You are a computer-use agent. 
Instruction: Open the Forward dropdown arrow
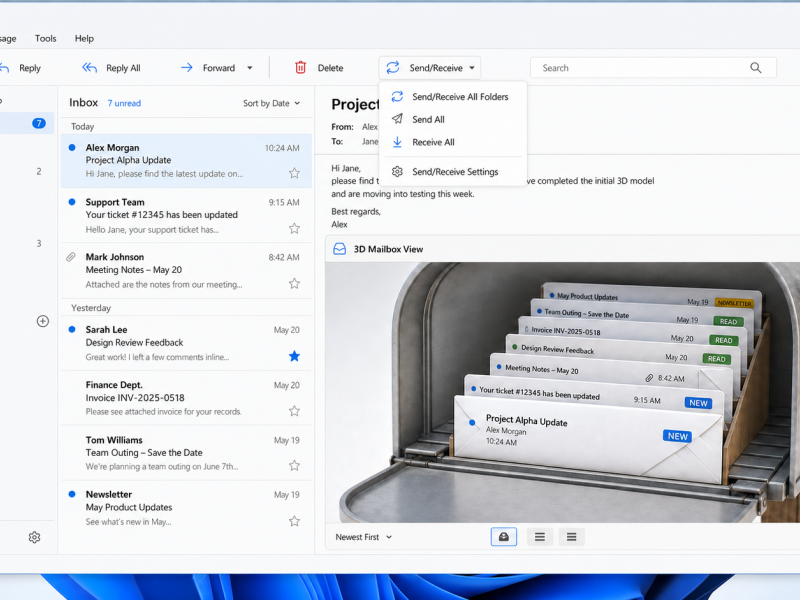(x=250, y=68)
